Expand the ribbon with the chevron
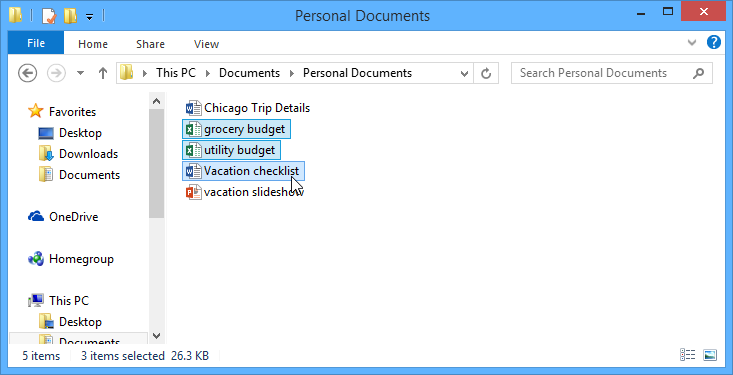Image resolution: width=733 pixels, height=375 pixels. pos(692,43)
